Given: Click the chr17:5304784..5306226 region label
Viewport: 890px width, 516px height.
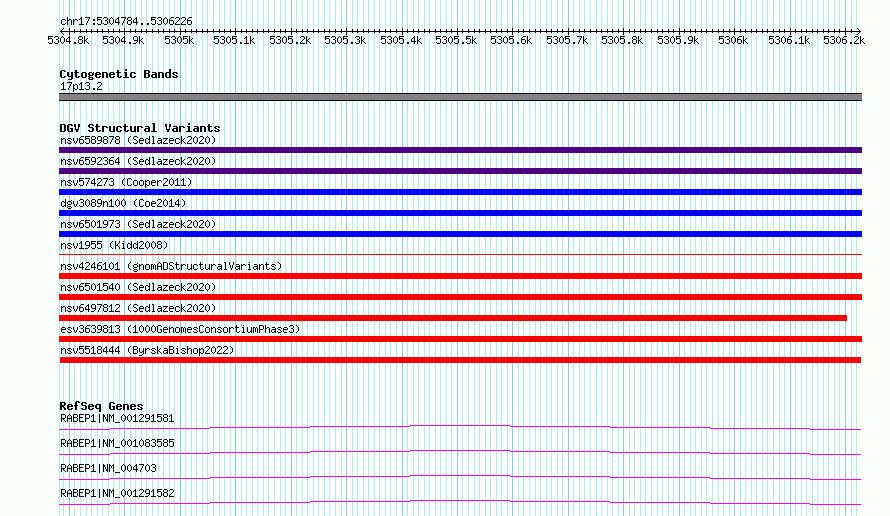Looking at the screenshot, I should coord(126,21).
